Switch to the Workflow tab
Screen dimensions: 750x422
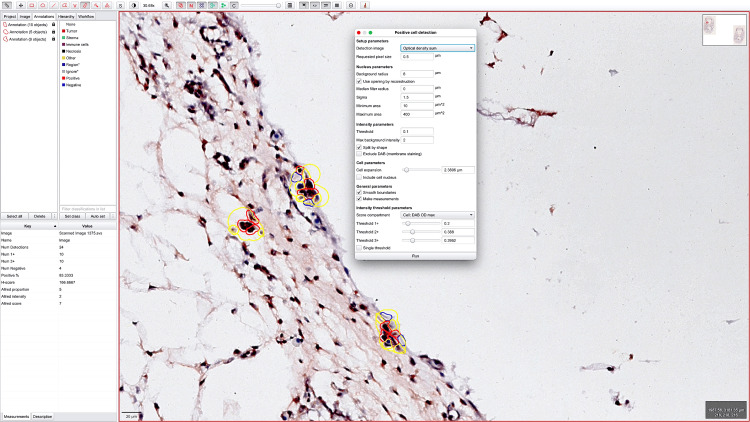pyautogui.click(x=86, y=16)
